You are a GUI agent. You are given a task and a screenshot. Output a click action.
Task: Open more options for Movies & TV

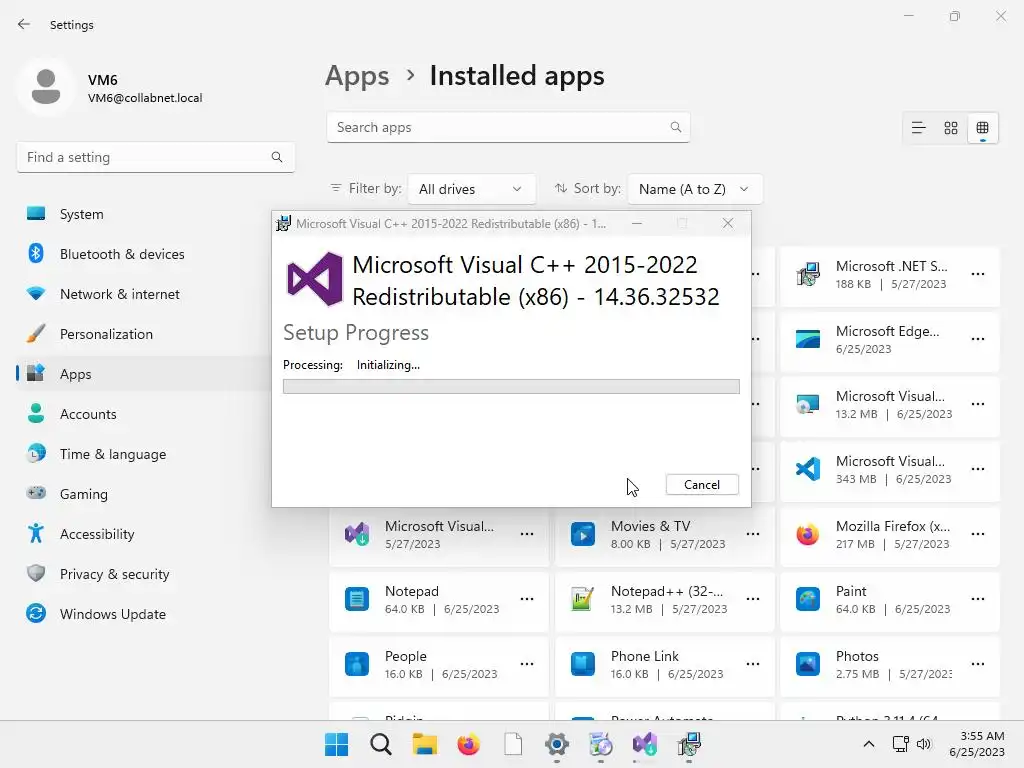tap(753, 534)
